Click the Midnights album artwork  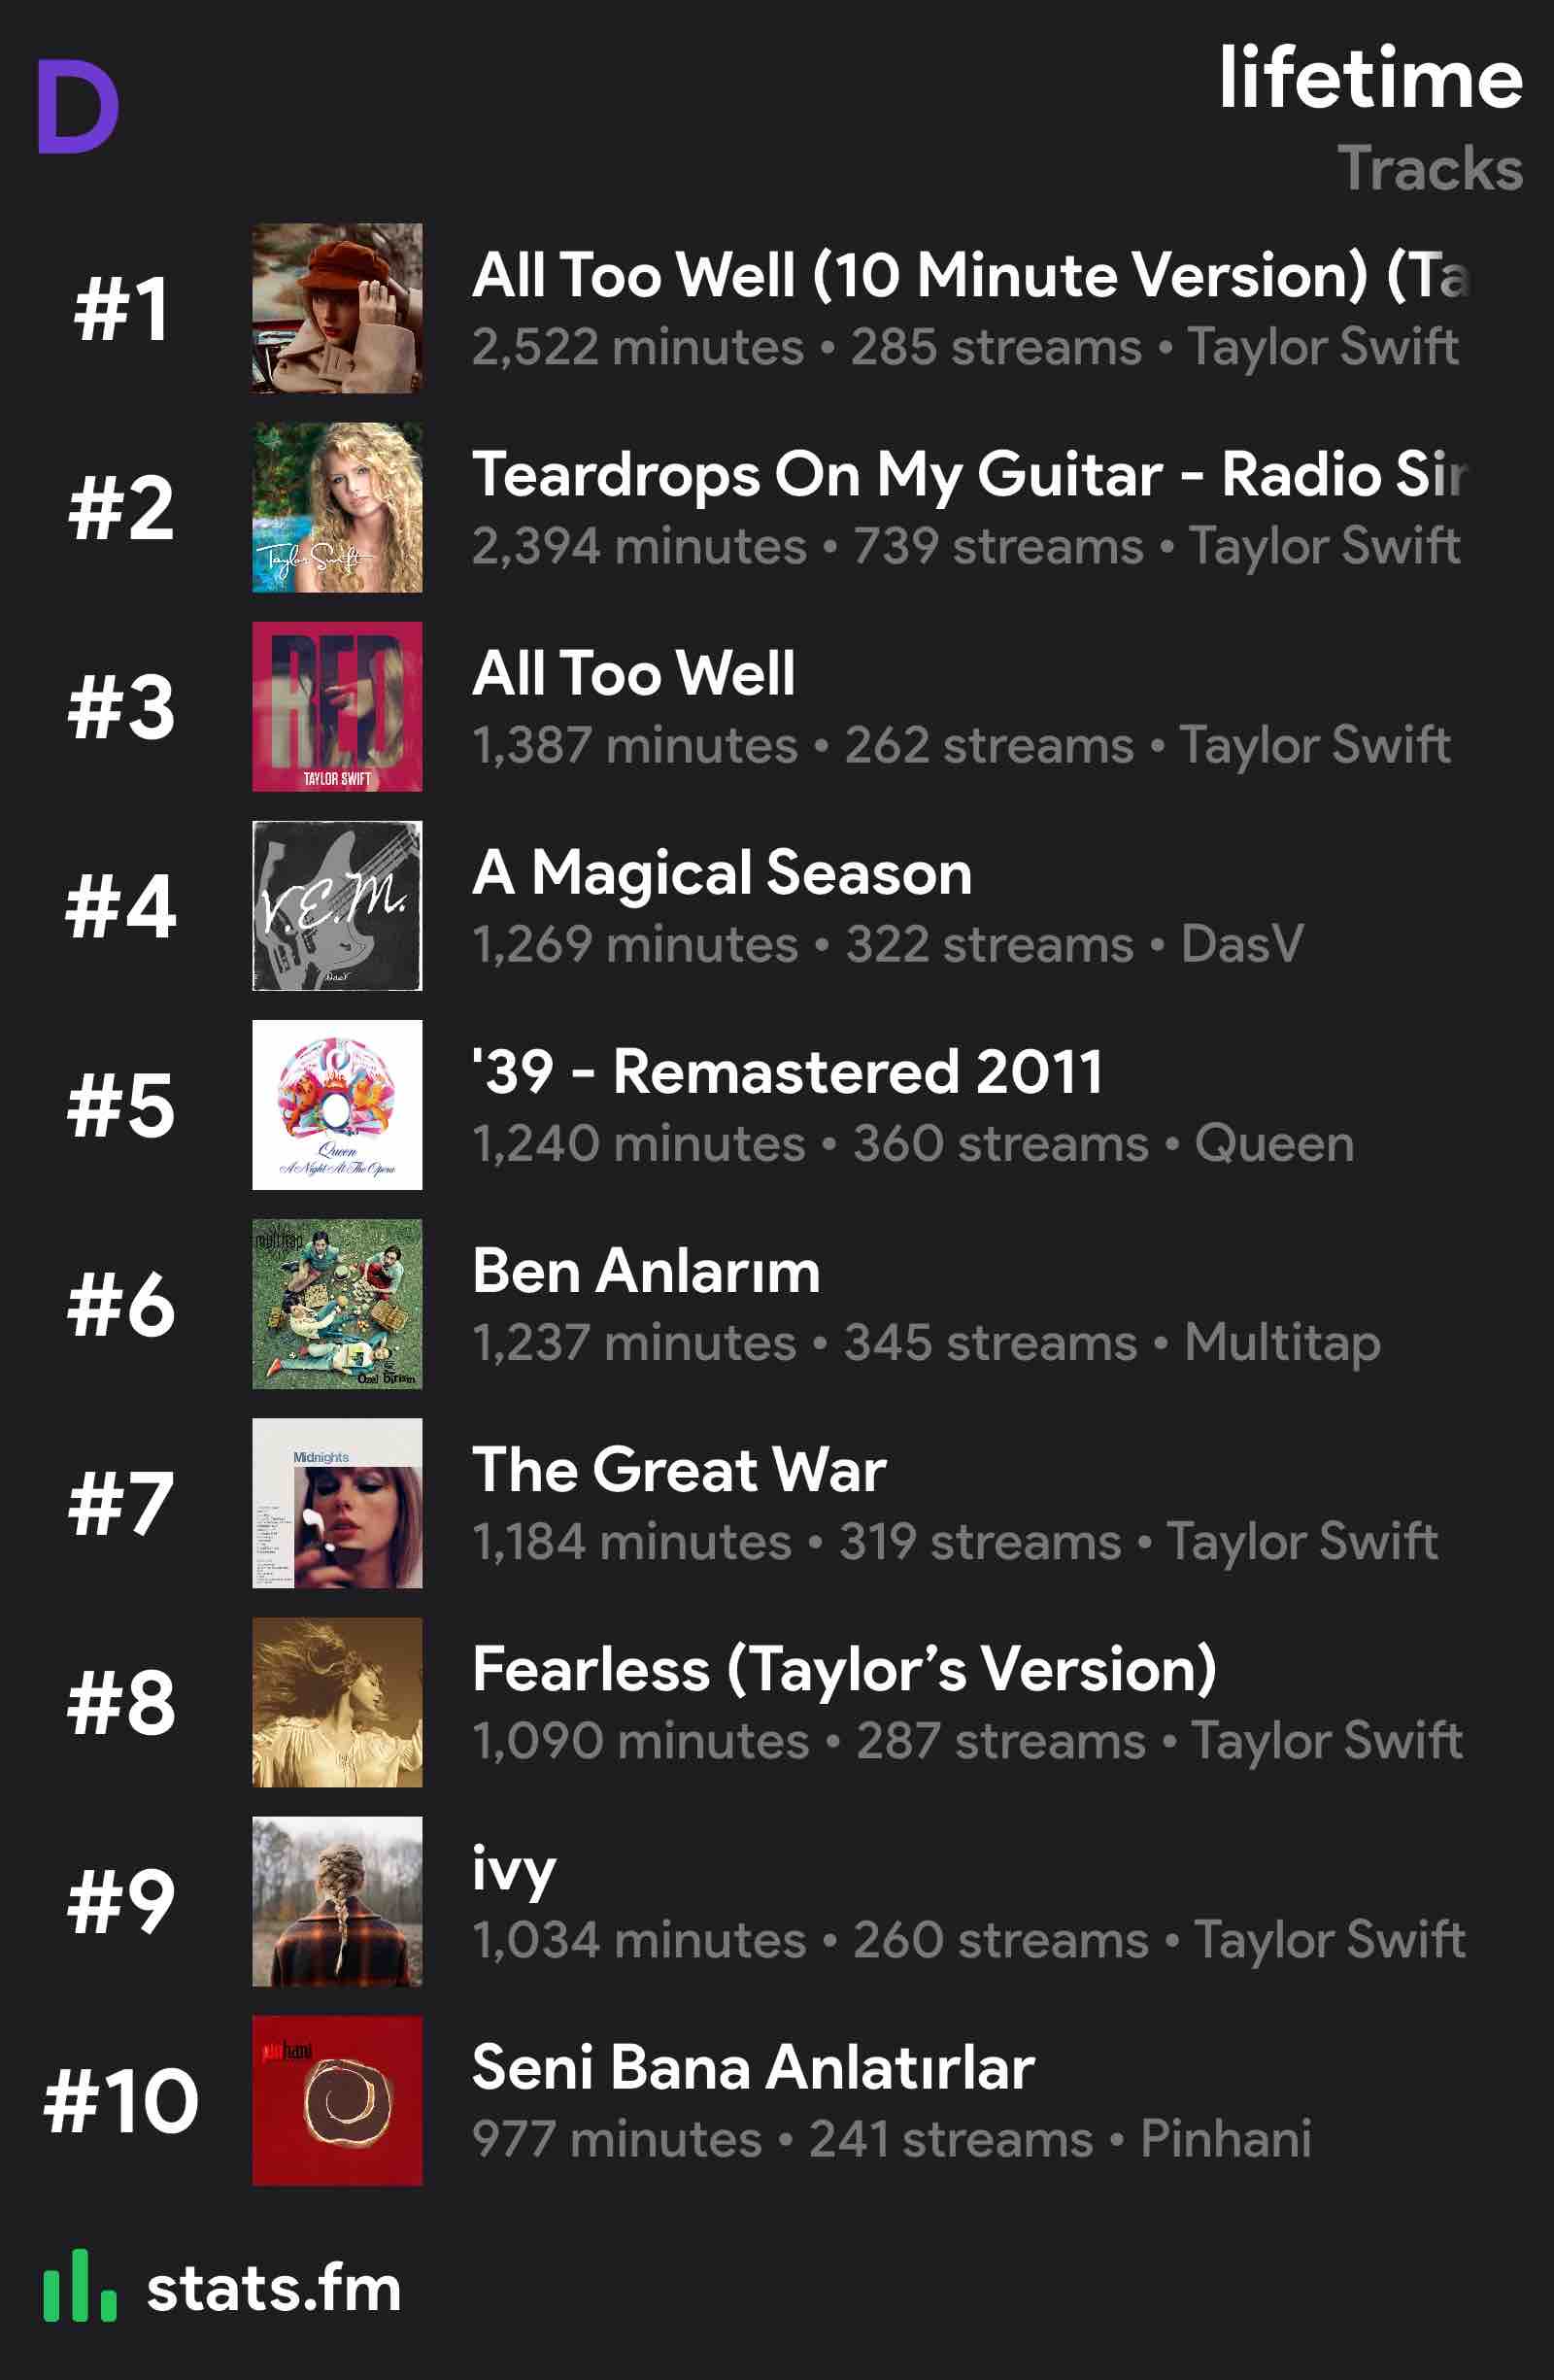click(337, 1502)
